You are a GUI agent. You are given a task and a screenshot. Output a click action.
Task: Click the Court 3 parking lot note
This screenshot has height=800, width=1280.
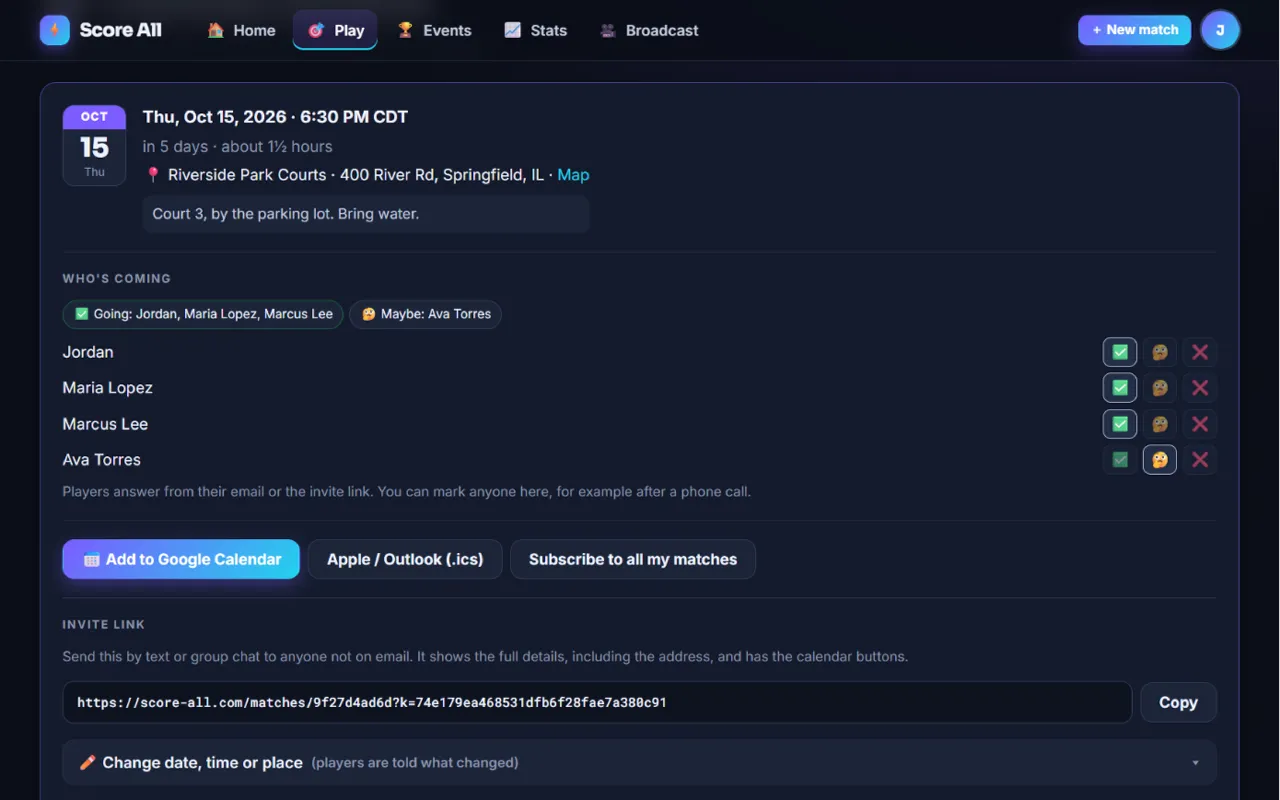click(x=366, y=214)
